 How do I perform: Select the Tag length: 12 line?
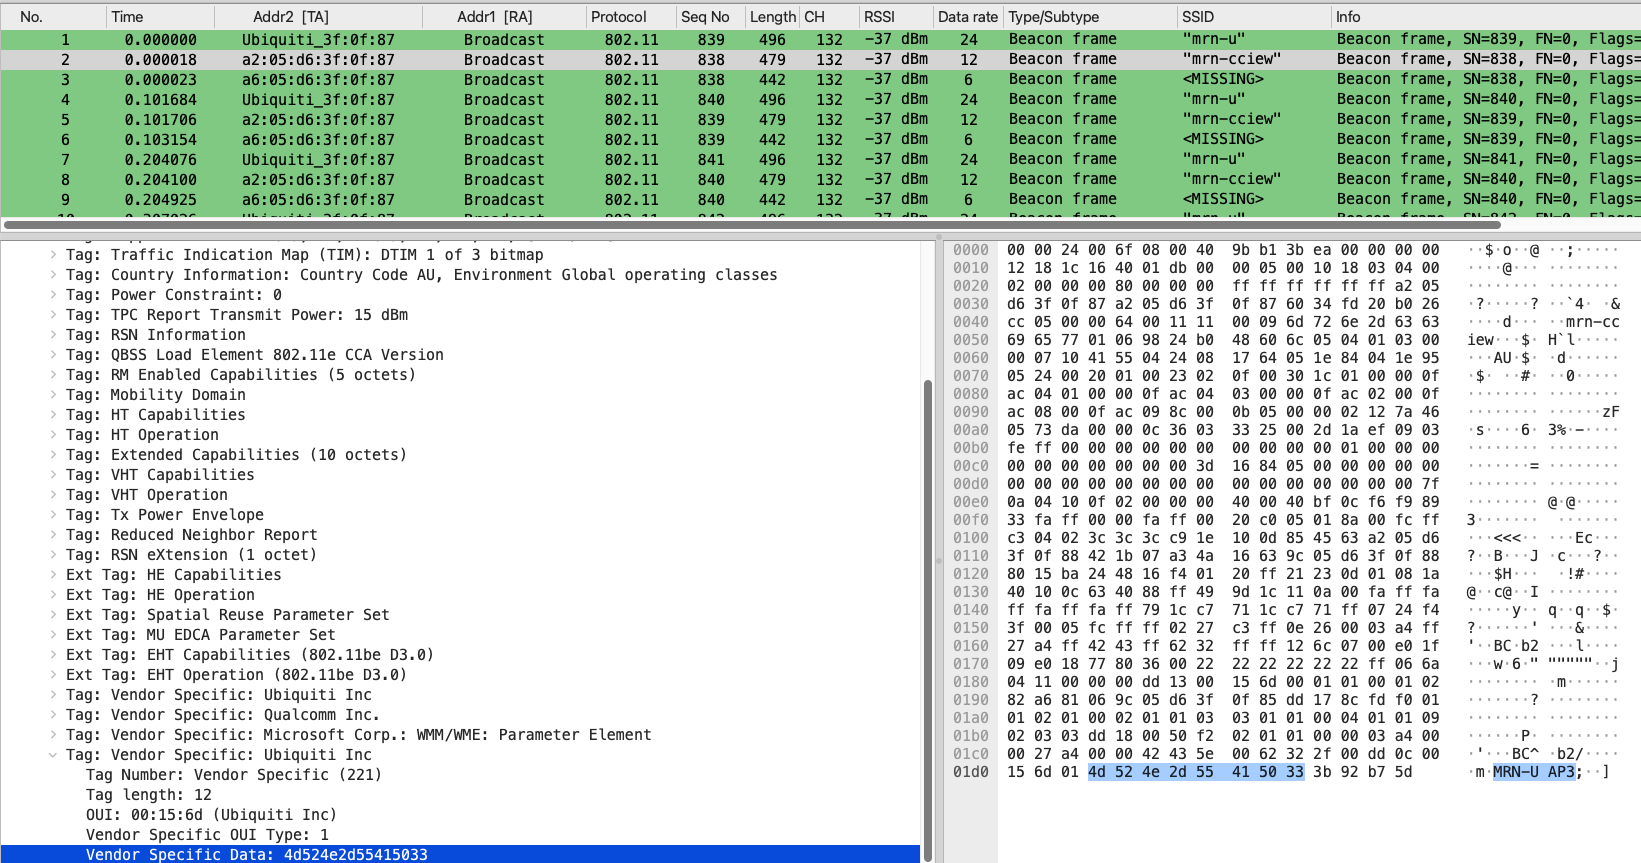click(148, 795)
